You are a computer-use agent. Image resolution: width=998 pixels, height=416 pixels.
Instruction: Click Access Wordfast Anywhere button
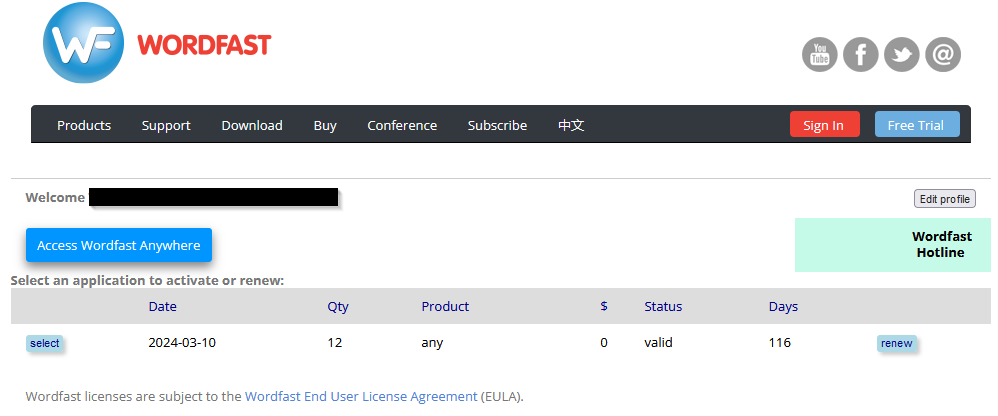pos(118,245)
